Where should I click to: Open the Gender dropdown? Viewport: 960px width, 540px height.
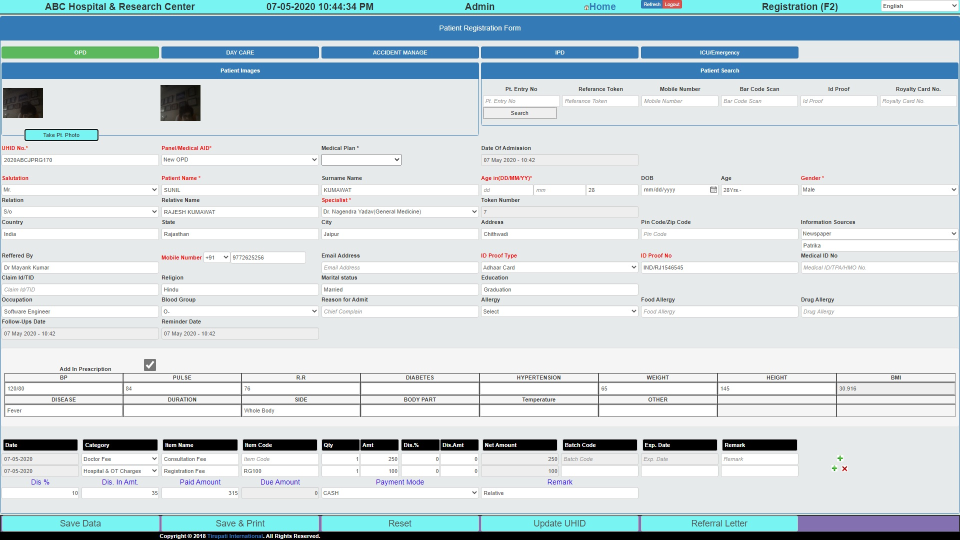pos(879,190)
